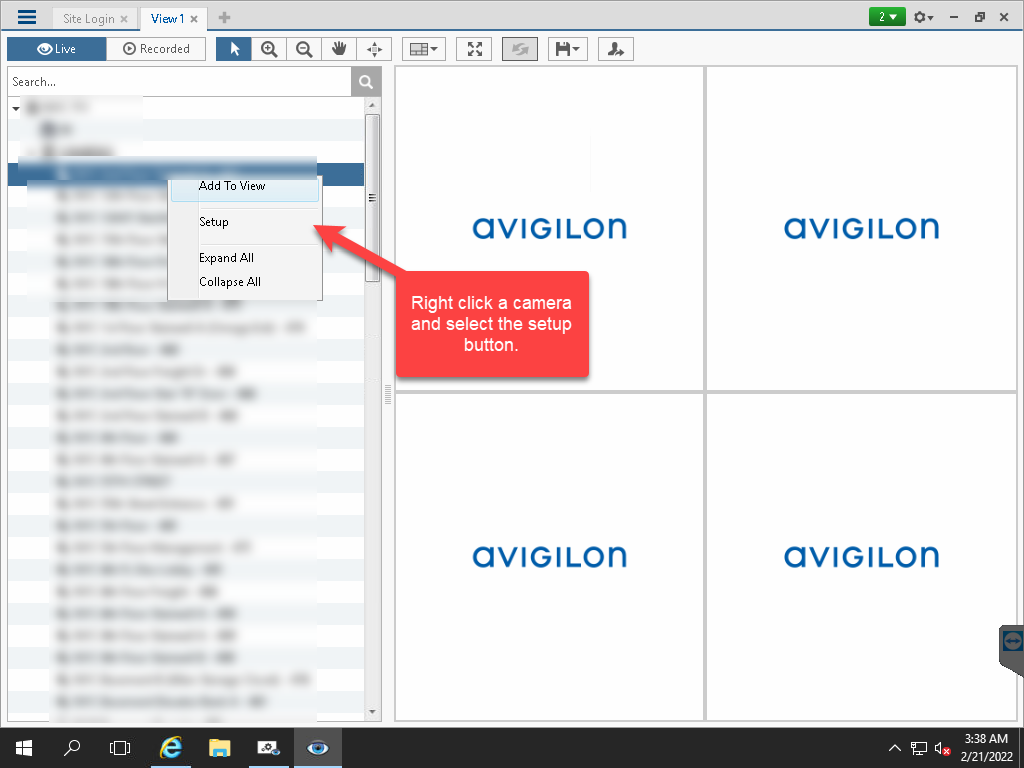Enter full screen mode
This screenshot has height=768, width=1024.
(473, 48)
